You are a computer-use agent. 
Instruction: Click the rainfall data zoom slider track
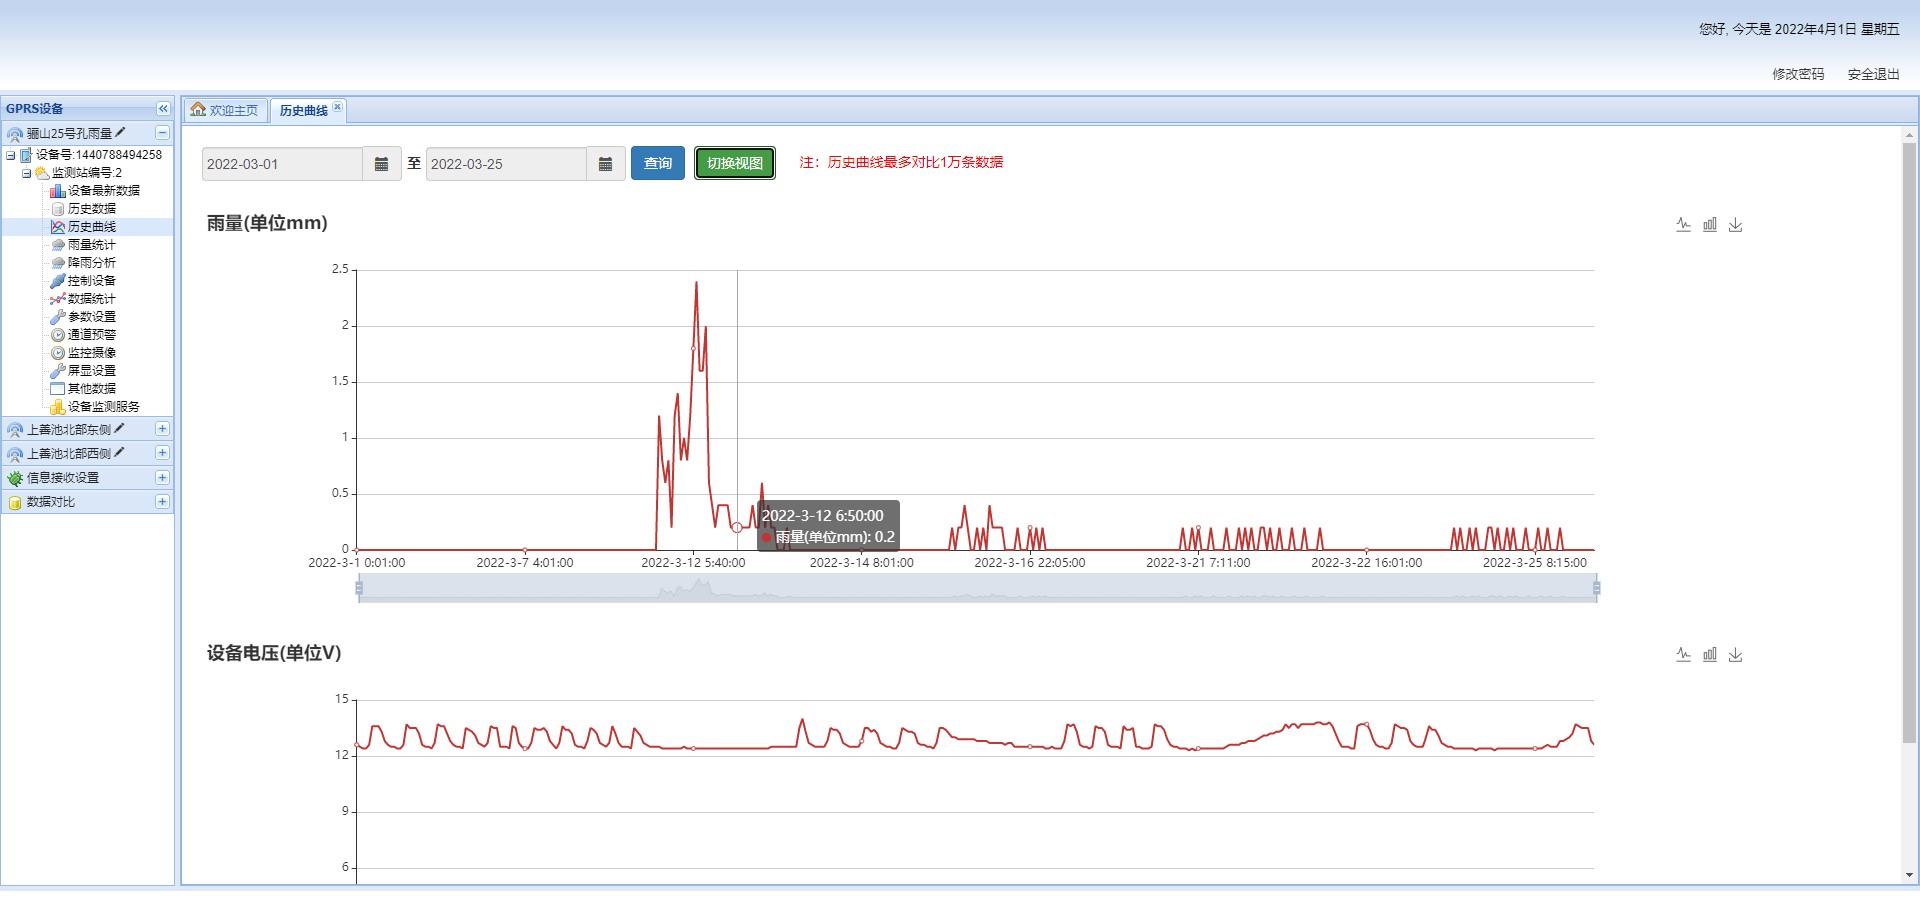(x=977, y=588)
